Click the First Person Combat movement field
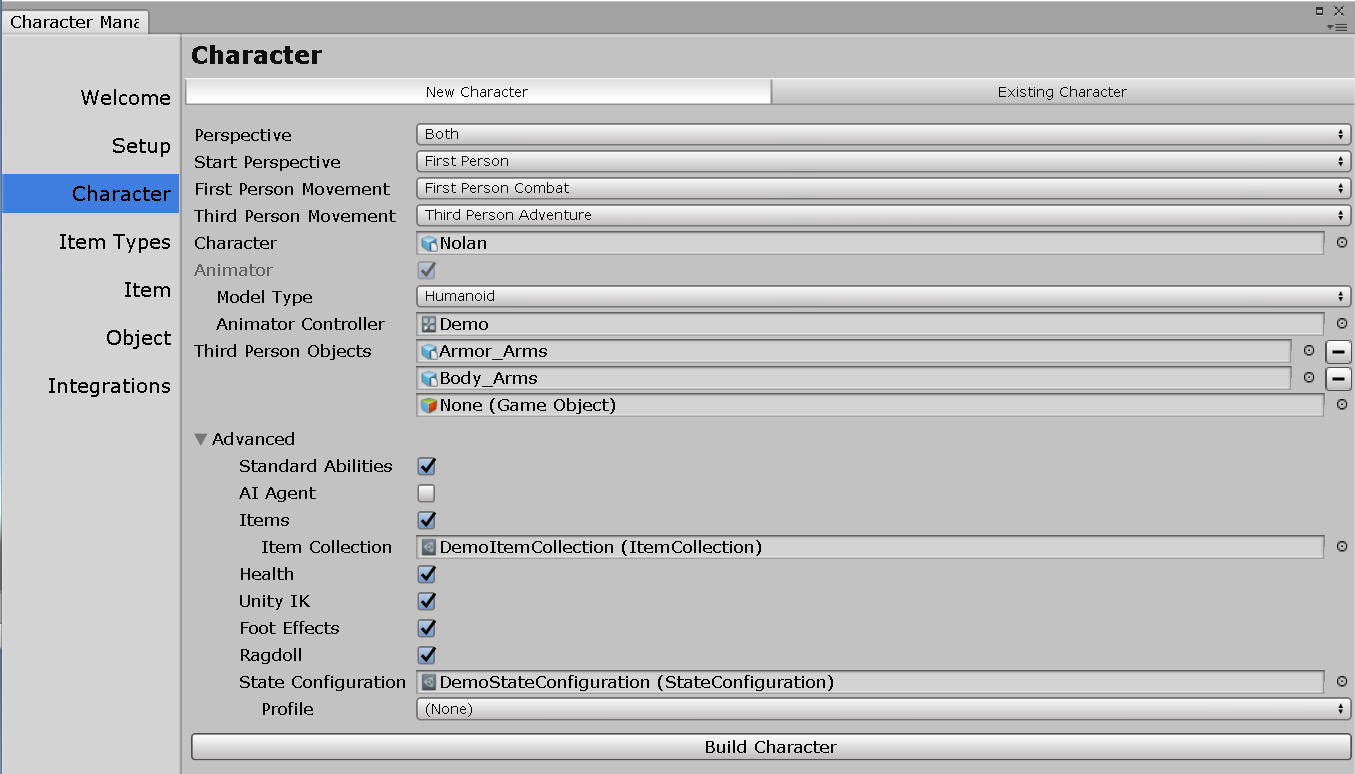1355x774 pixels. tap(884, 187)
